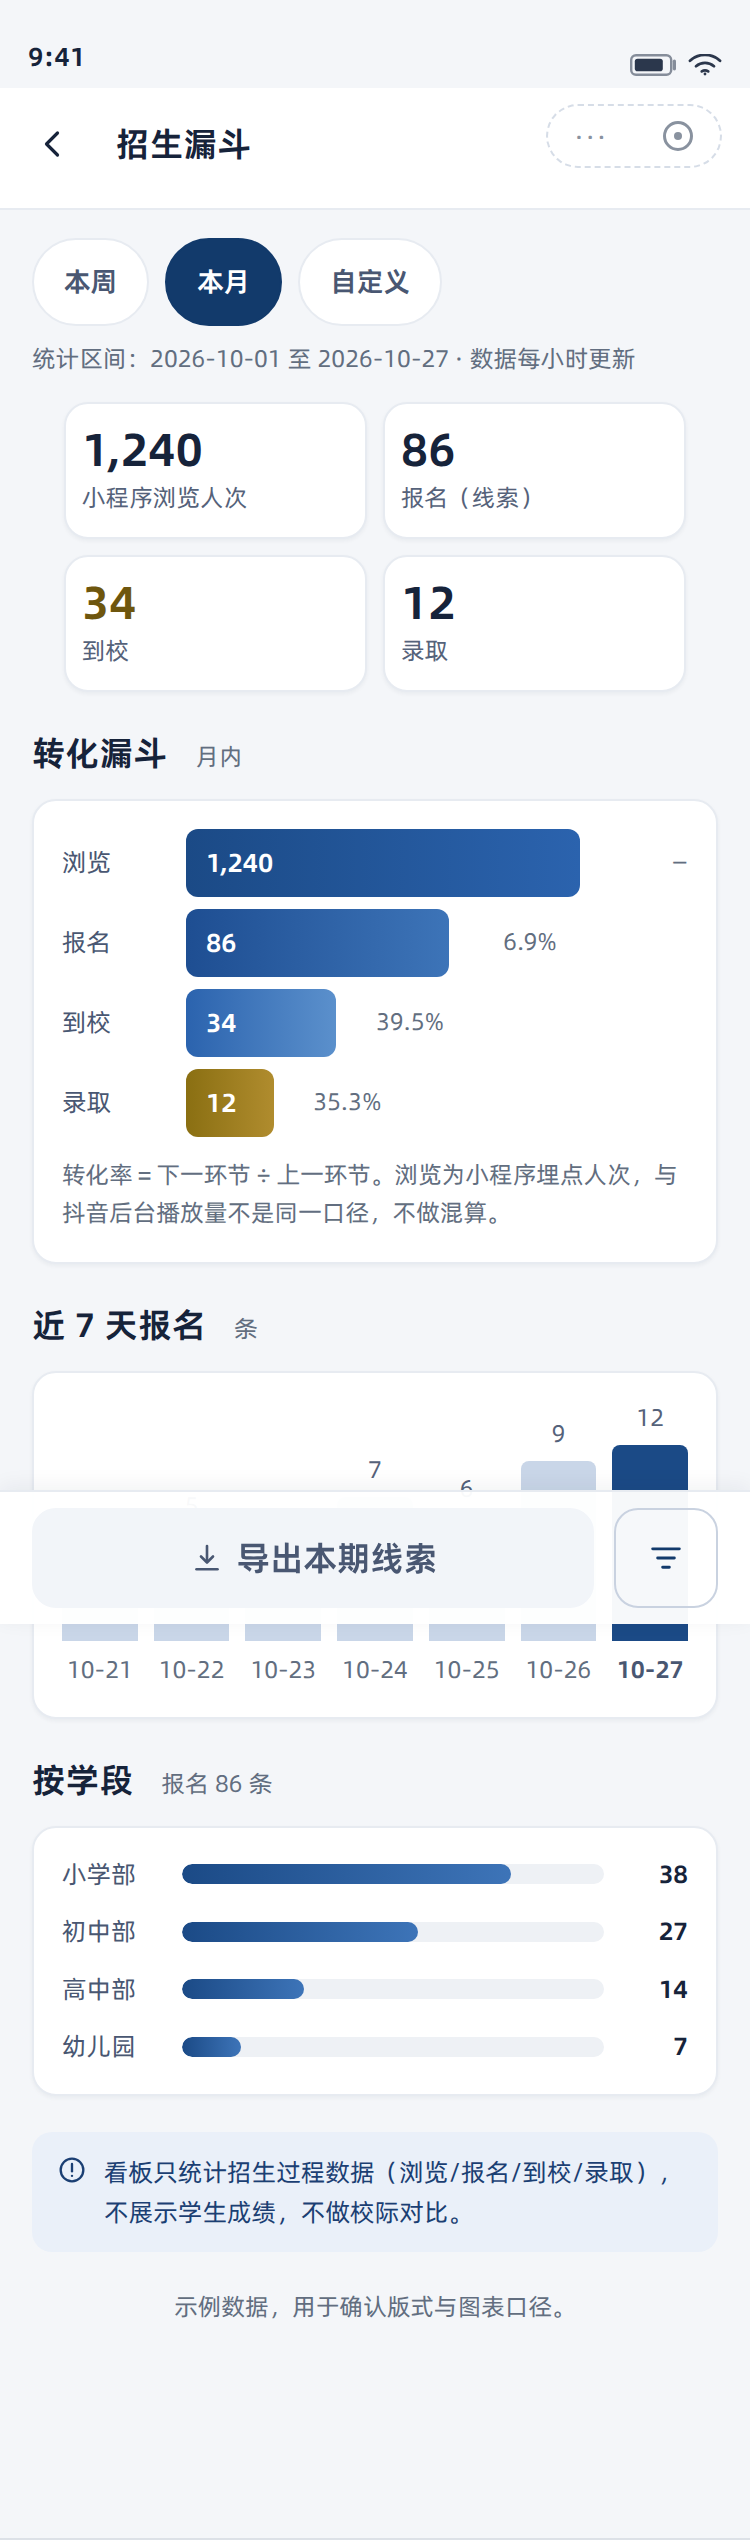Check the battery icon in status bar

point(652,65)
